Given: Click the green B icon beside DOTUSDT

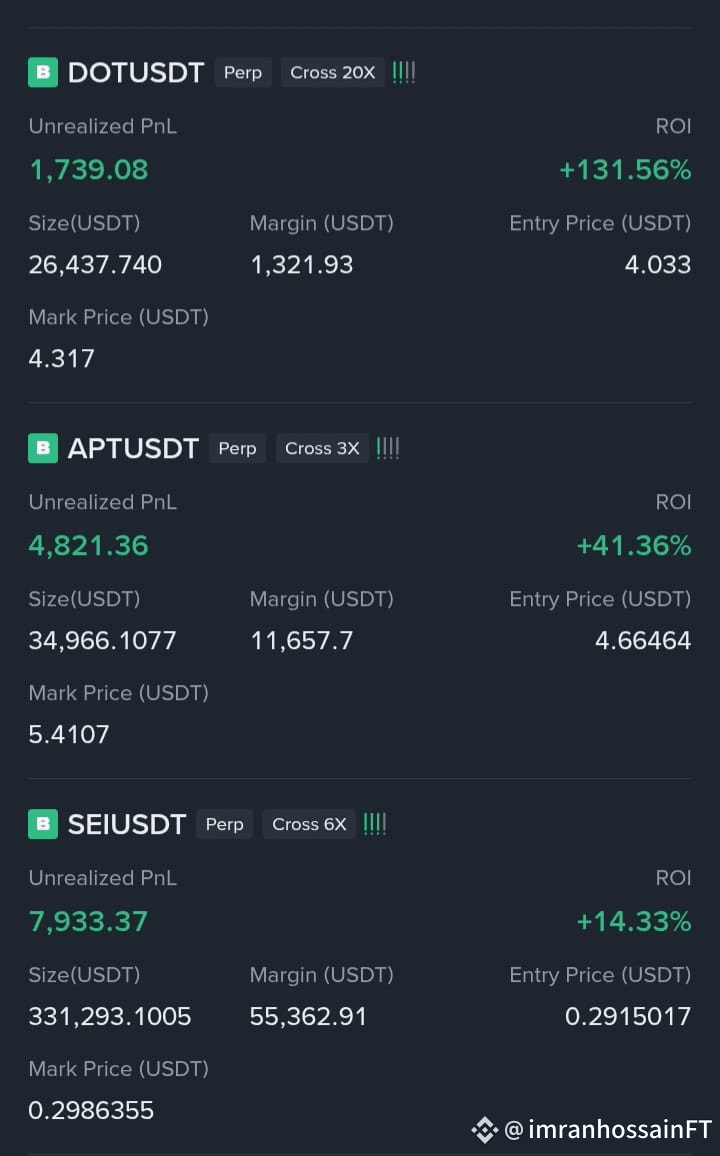Looking at the screenshot, I should point(43,72).
